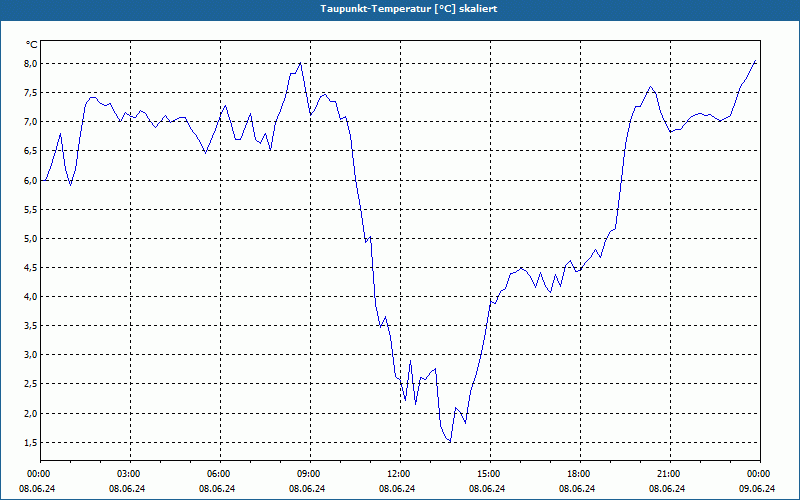This screenshot has height=500, width=800.
Task: Select the '15:00' time label
Action: click(490, 474)
